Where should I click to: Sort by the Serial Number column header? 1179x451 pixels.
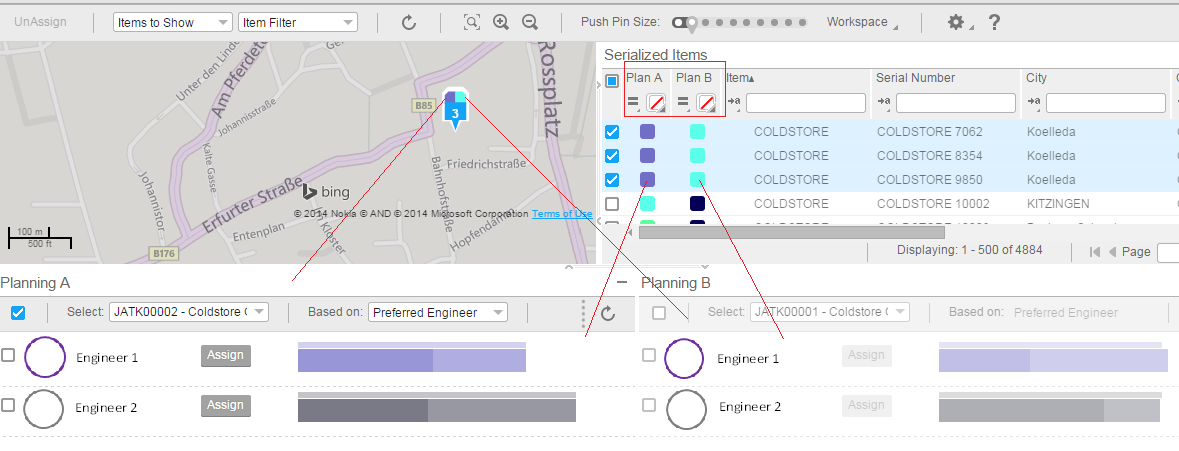click(x=915, y=78)
